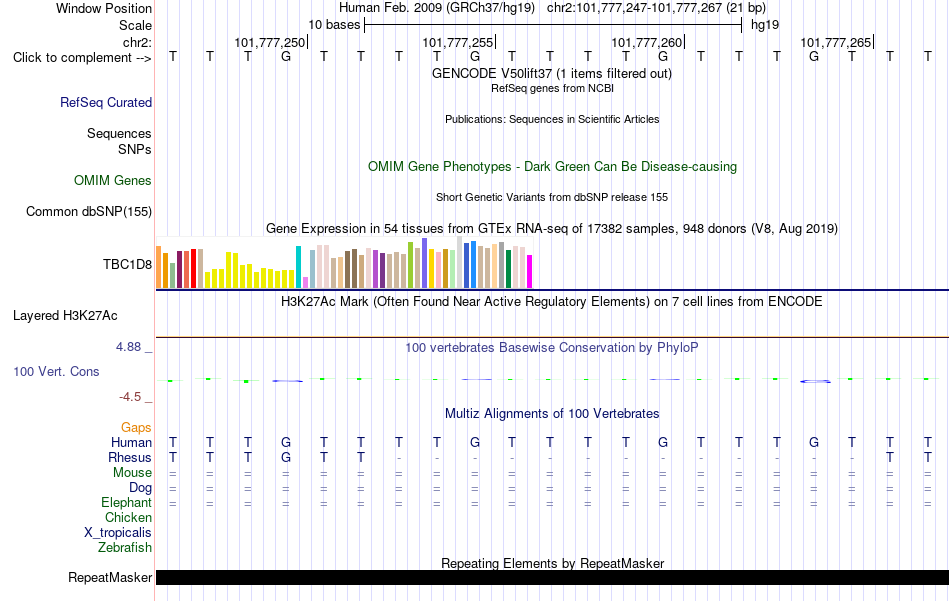Click the H3K27Ac Mark ENCODE track title
Screen dimensions: 950x601
(552, 302)
